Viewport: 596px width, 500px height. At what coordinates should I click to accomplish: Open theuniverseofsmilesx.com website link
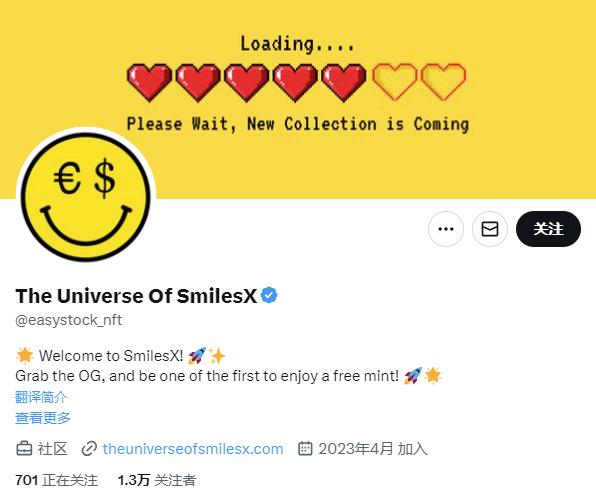[193, 449]
